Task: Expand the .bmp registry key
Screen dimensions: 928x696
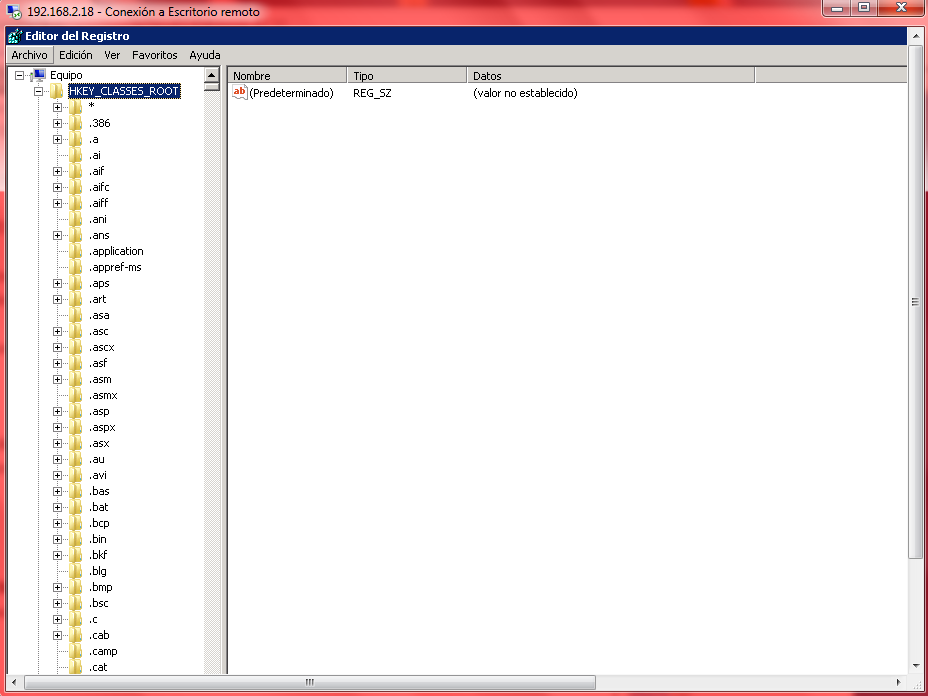Action: click(x=57, y=587)
